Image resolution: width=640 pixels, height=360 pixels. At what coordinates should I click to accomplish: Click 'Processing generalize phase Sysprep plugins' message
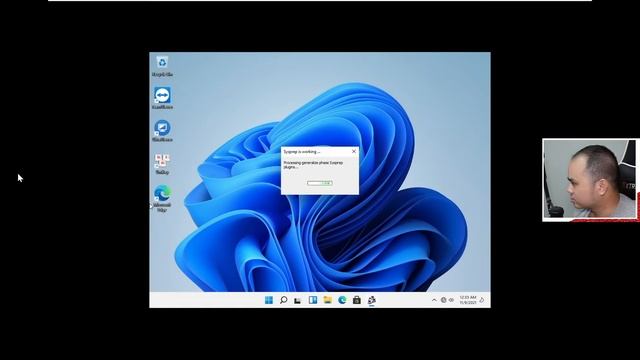[x=313, y=164]
